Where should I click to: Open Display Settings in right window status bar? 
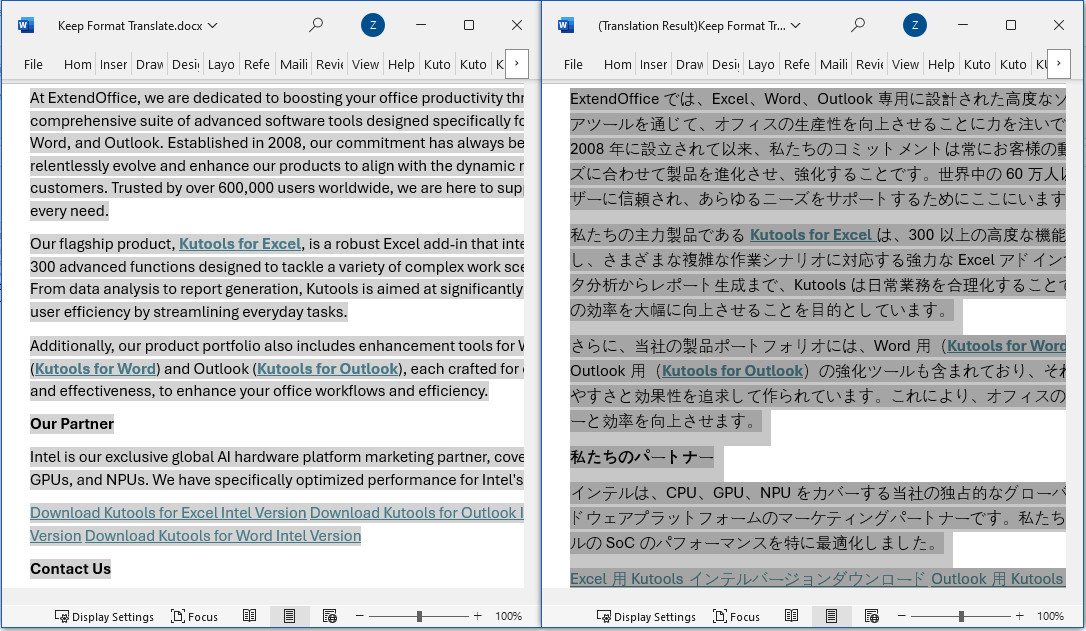pos(646,616)
